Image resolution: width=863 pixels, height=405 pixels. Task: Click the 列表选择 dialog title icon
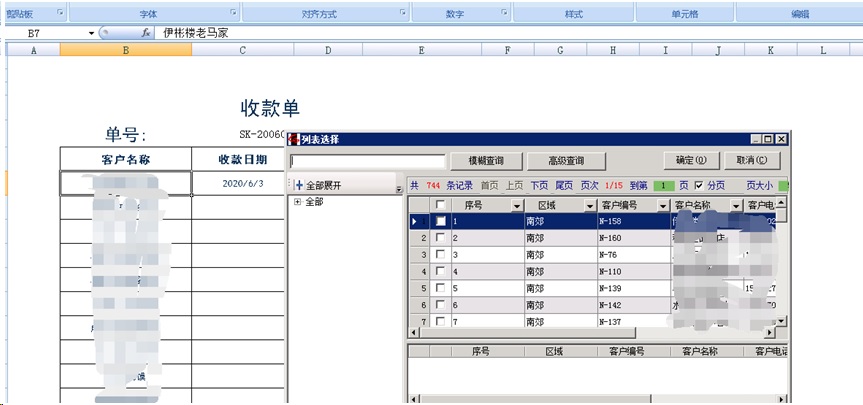pyautogui.click(x=294, y=140)
